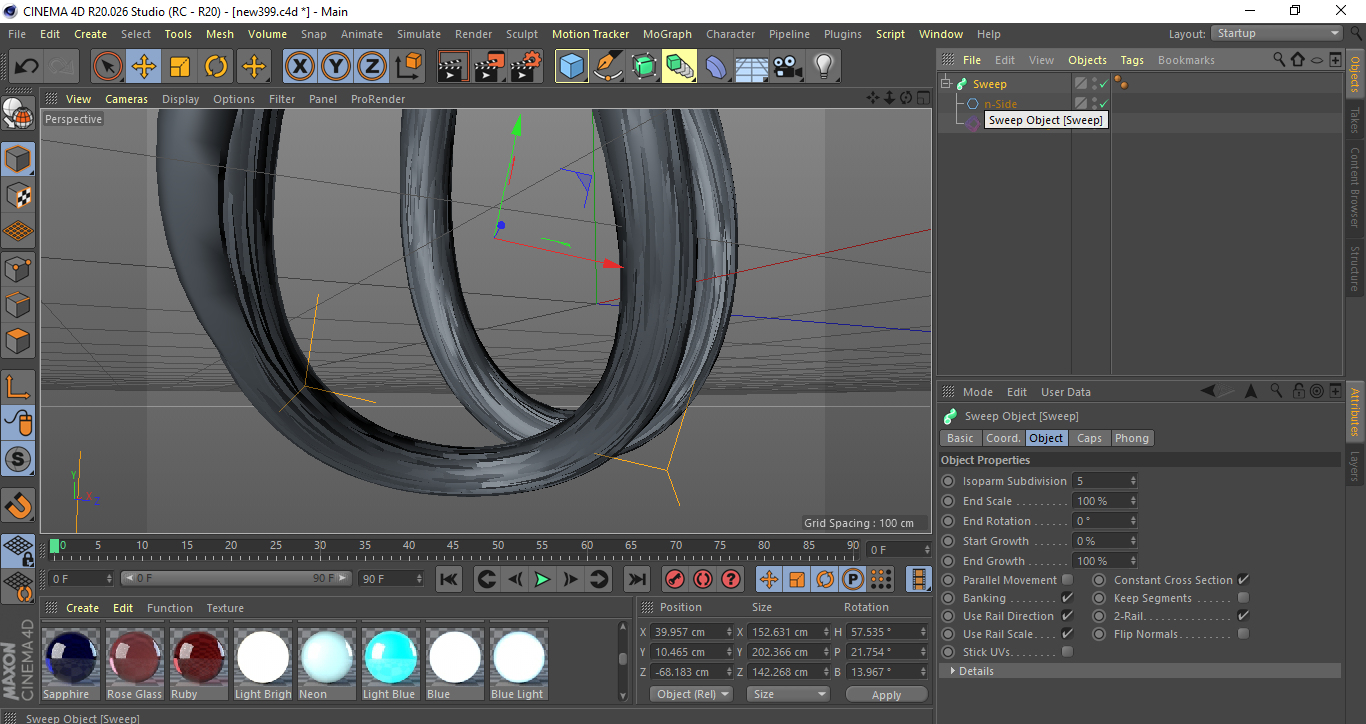Switch to the Coord. tab
This screenshot has width=1366, height=724.
click(x=1003, y=438)
